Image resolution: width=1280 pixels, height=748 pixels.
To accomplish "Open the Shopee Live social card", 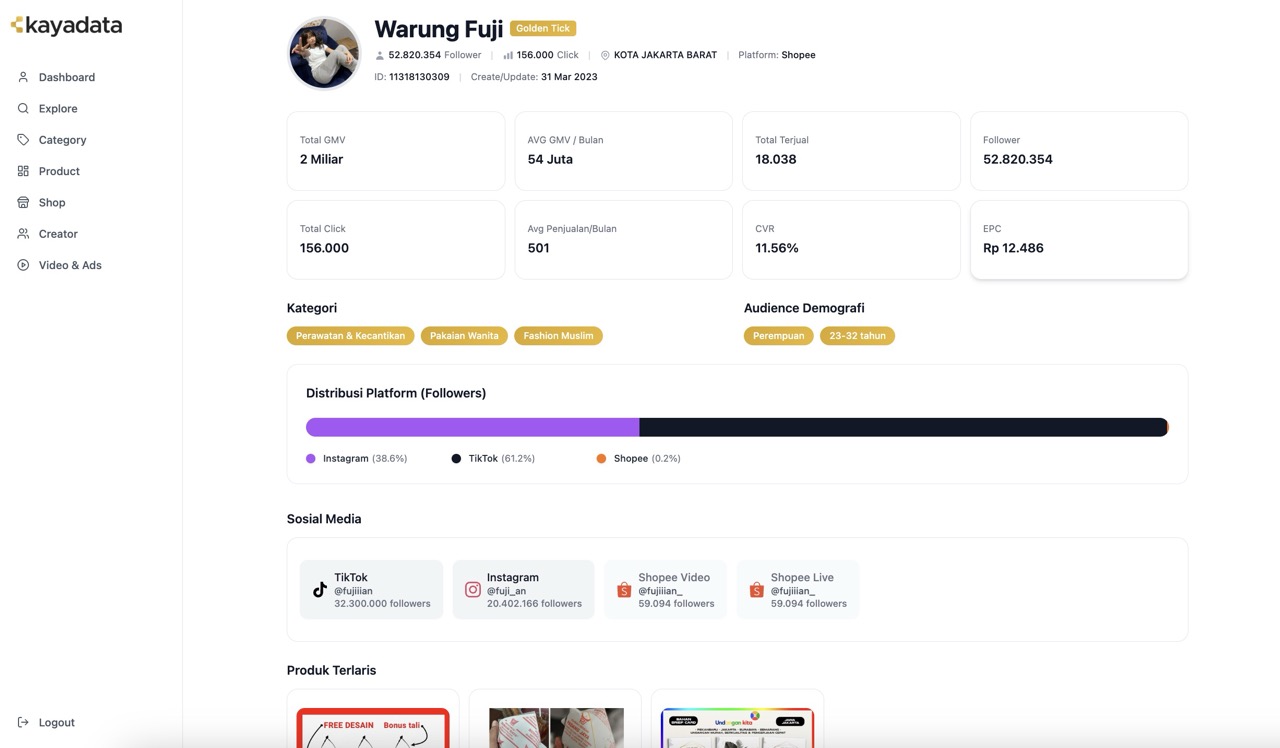I will point(798,590).
